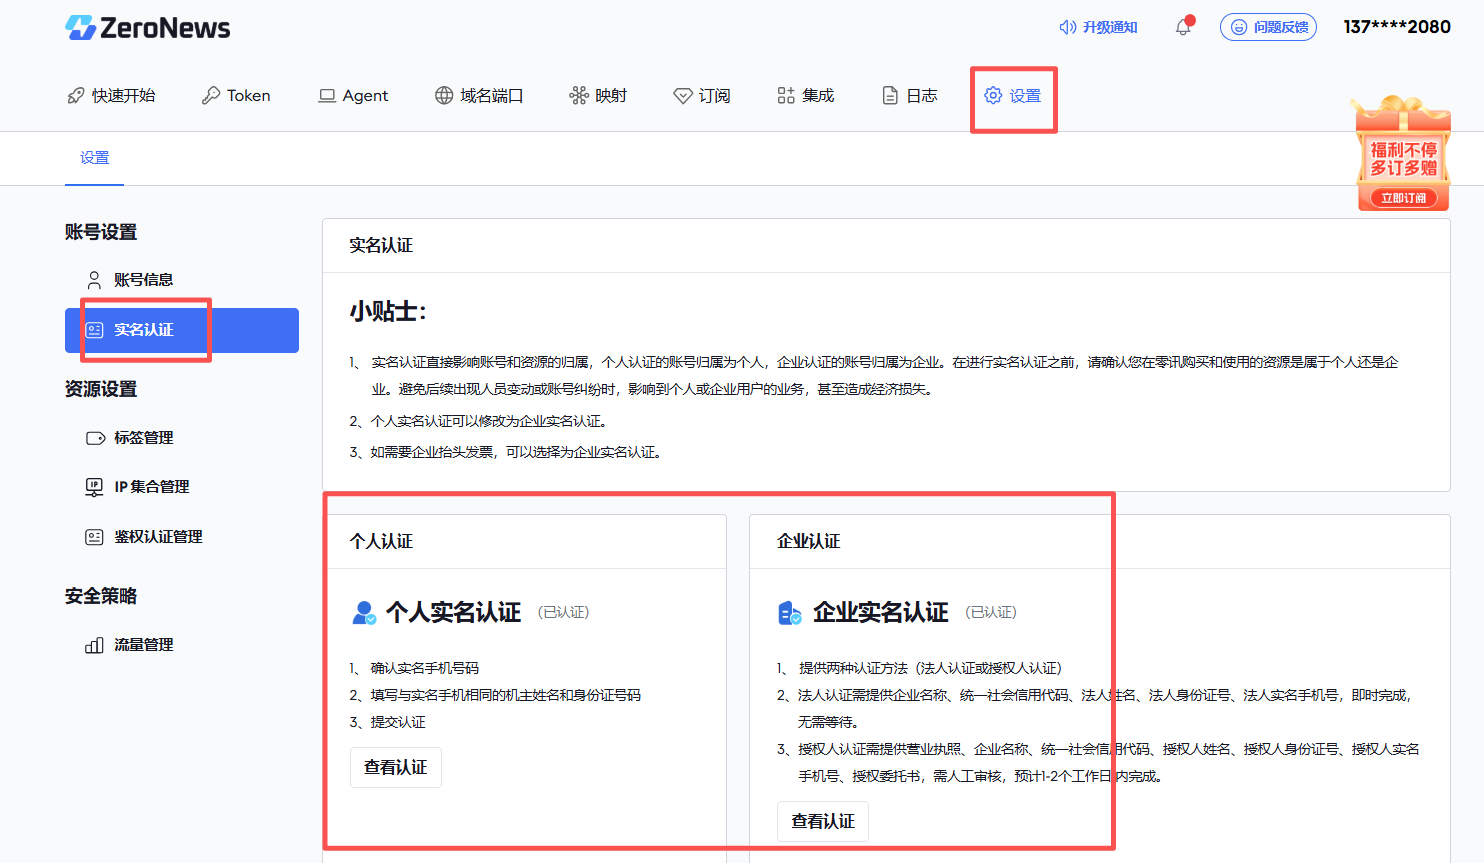
Task: Click the 升级通知 speaker icon
Action: (x=1067, y=27)
